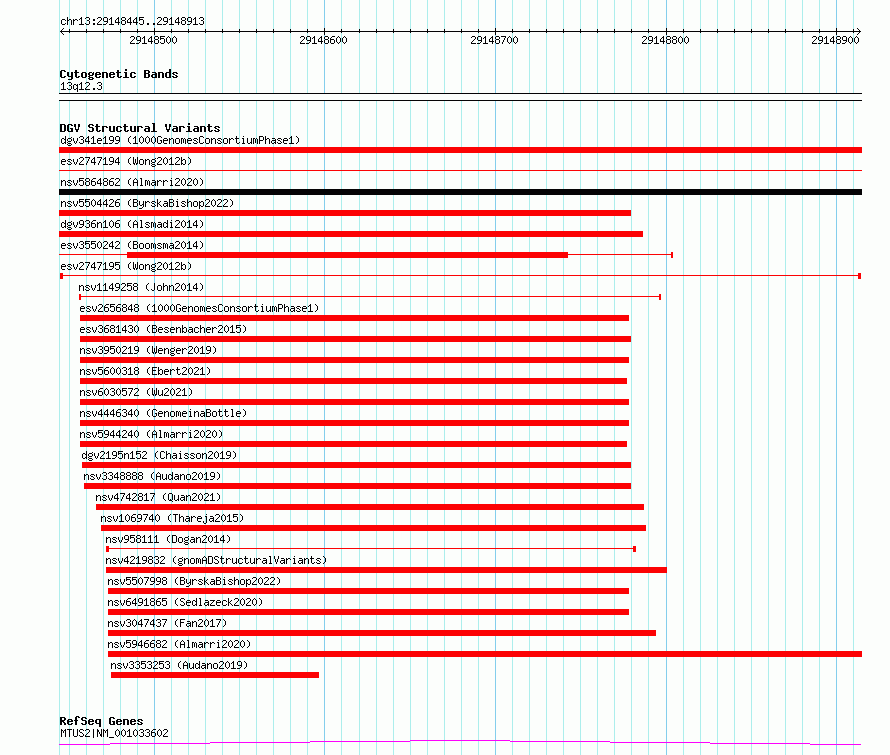Click the thin line of nsv958111 Dogan2014
The height and width of the screenshot is (755, 890).
pyautogui.click(x=371, y=549)
